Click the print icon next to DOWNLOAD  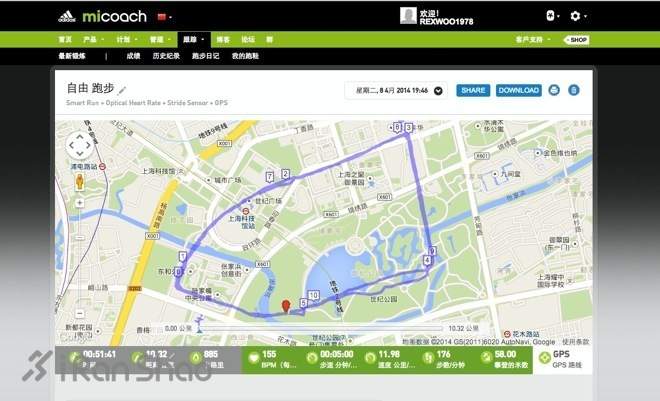coord(554,90)
